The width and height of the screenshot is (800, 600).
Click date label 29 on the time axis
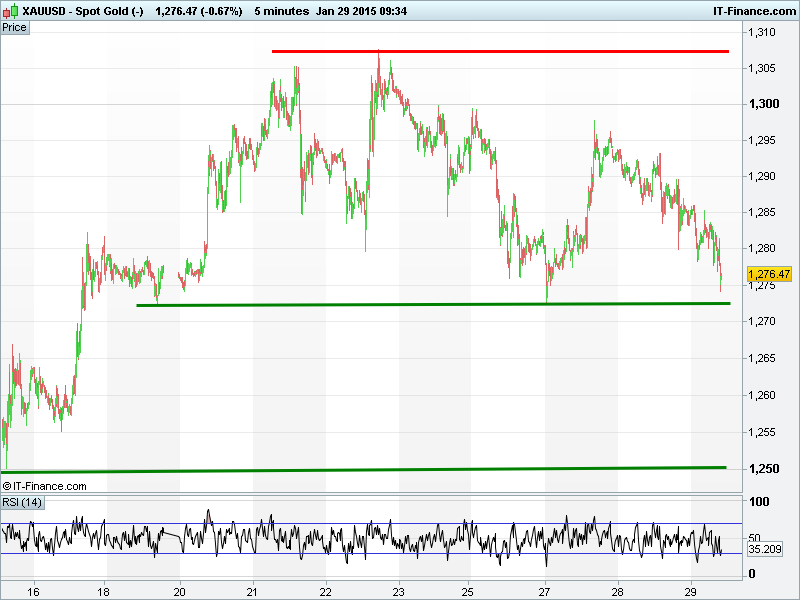click(691, 590)
